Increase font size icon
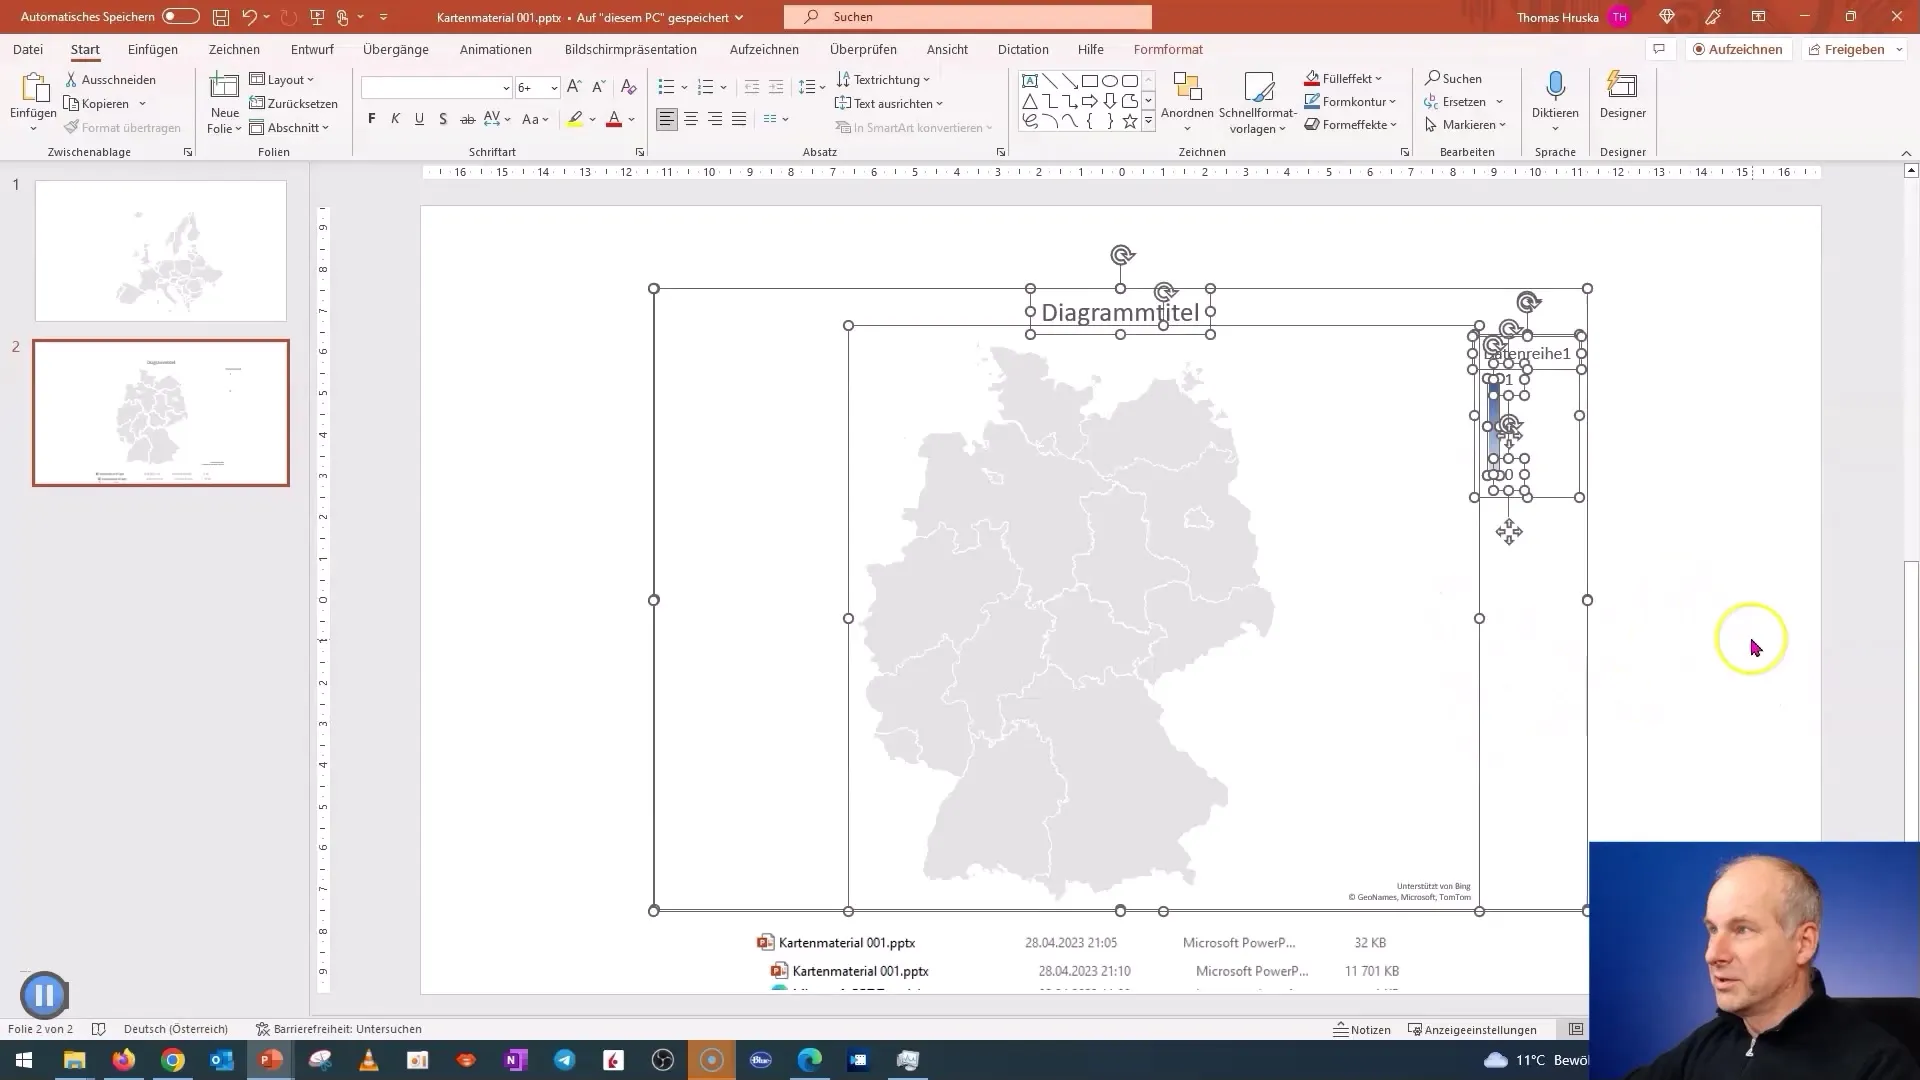The width and height of the screenshot is (1920, 1080). (x=574, y=87)
